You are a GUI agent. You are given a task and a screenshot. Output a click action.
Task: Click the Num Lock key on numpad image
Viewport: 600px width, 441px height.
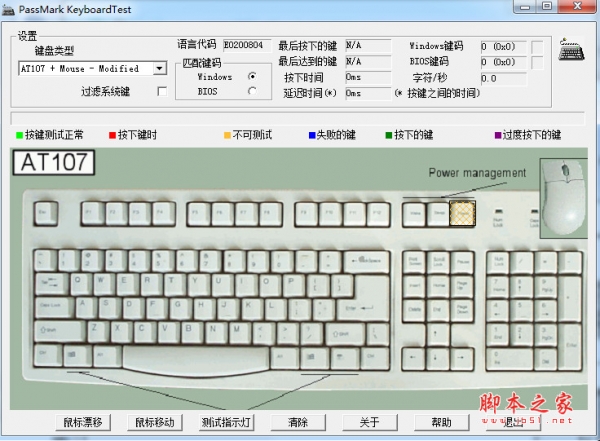point(498,261)
